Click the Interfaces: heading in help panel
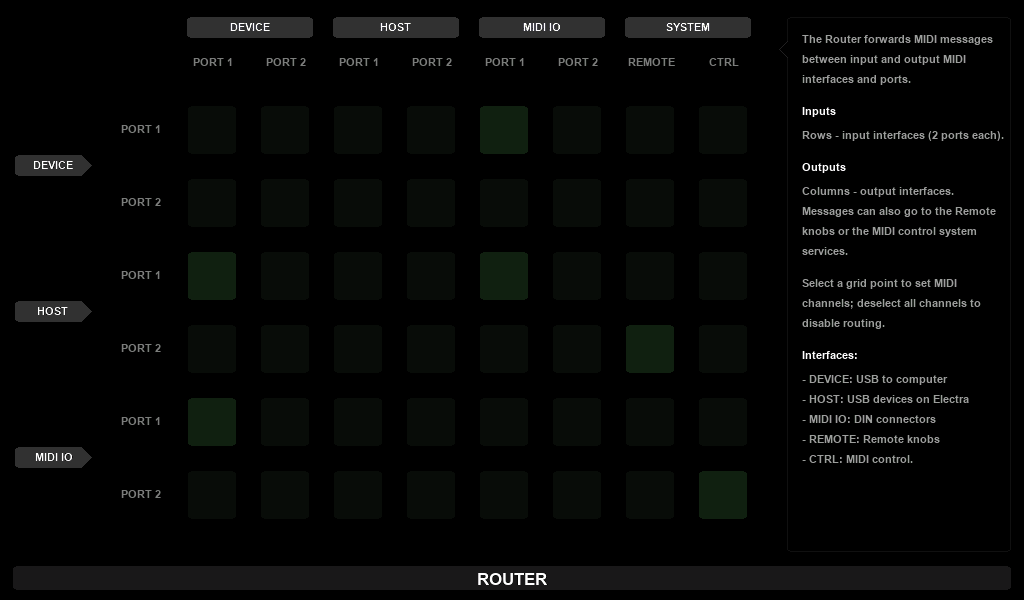 point(830,356)
